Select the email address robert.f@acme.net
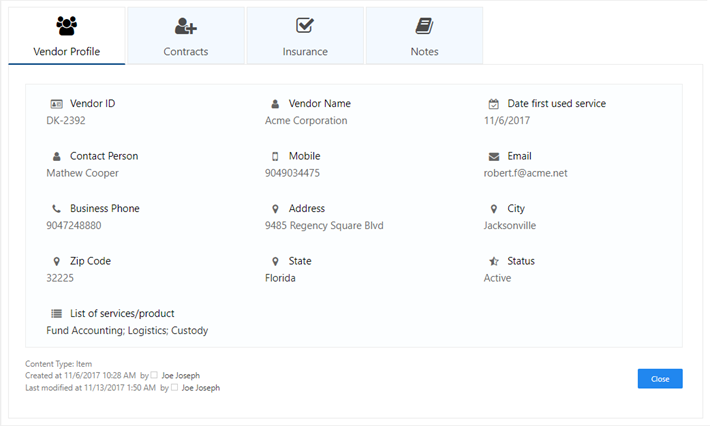Viewport: 710px width, 426px height. (x=525, y=173)
